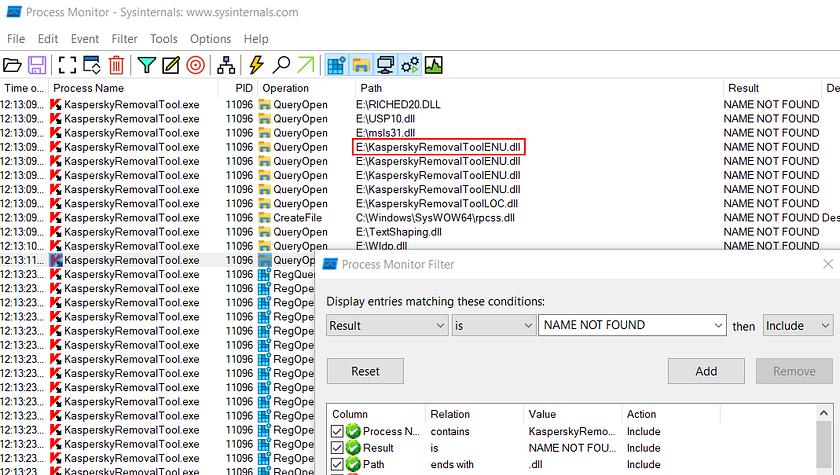Close the Process Monitor Filter dialog

pos(828,264)
